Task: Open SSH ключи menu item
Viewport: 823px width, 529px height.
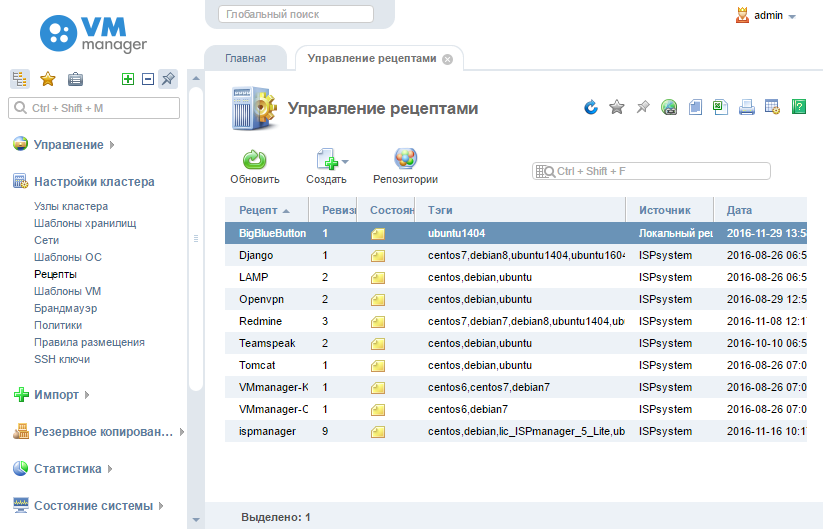Action: 62,359
